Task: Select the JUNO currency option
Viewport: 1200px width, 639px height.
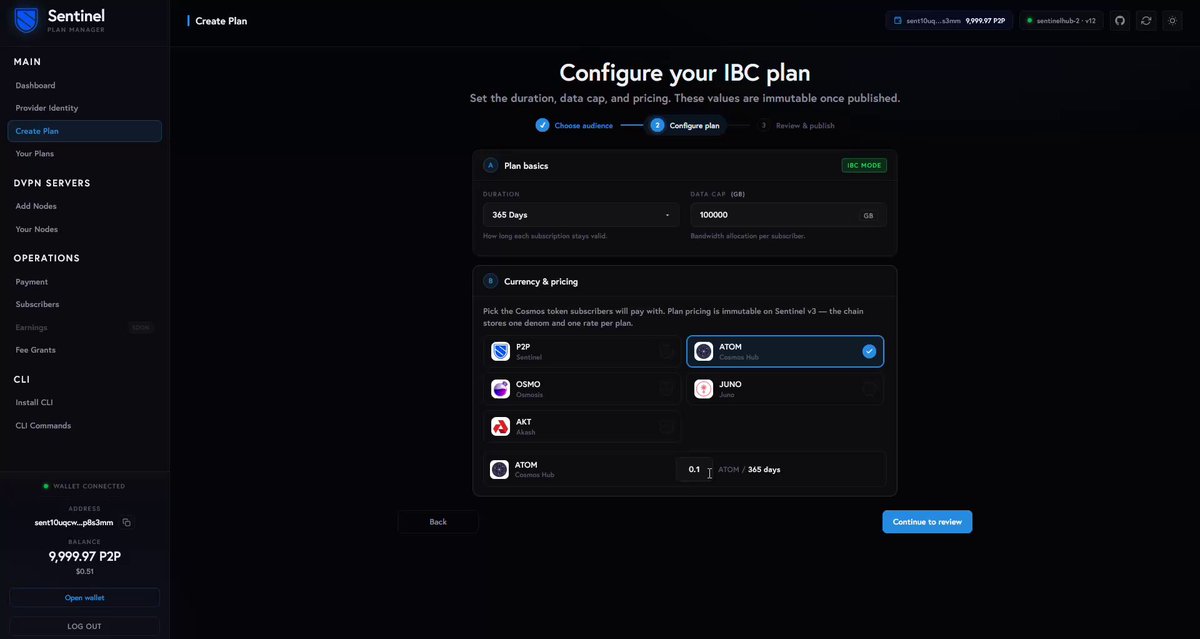Action: click(x=785, y=389)
